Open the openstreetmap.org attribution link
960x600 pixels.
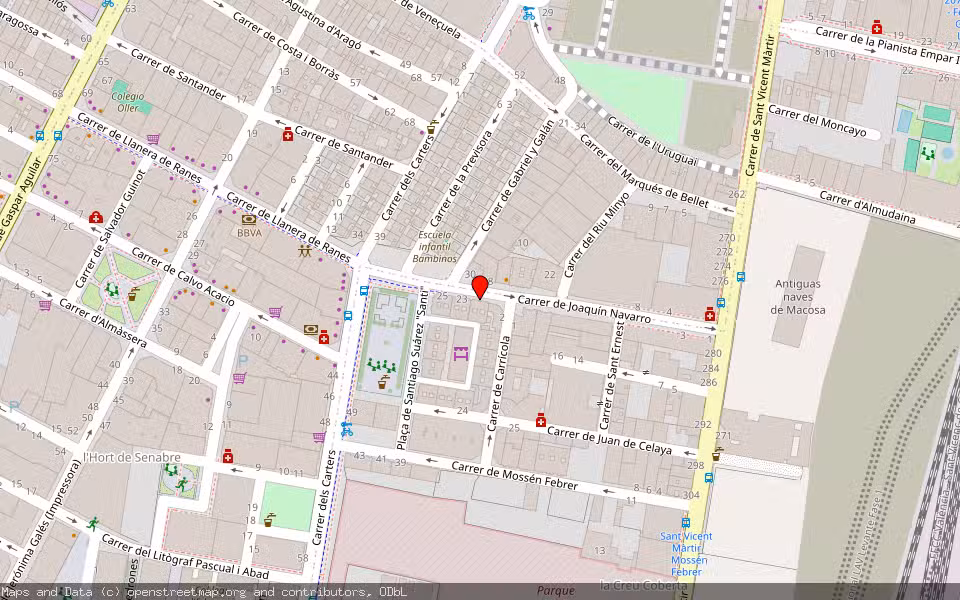188,592
